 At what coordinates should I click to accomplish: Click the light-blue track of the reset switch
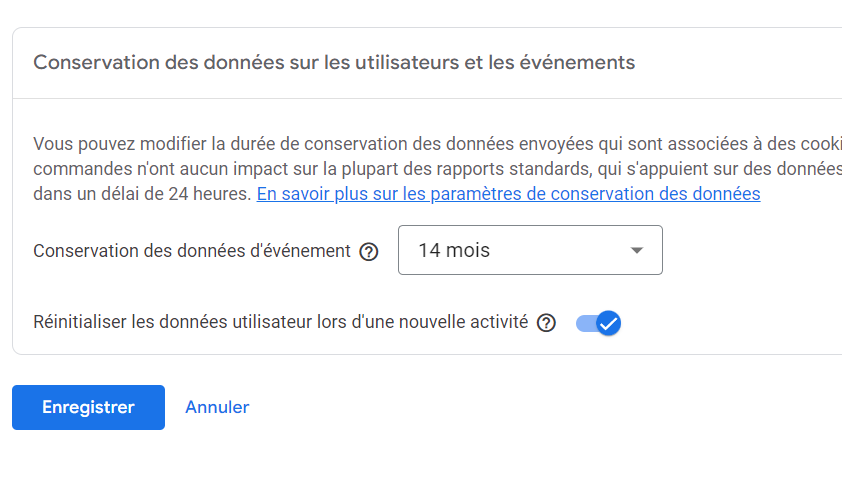tap(585, 323)
